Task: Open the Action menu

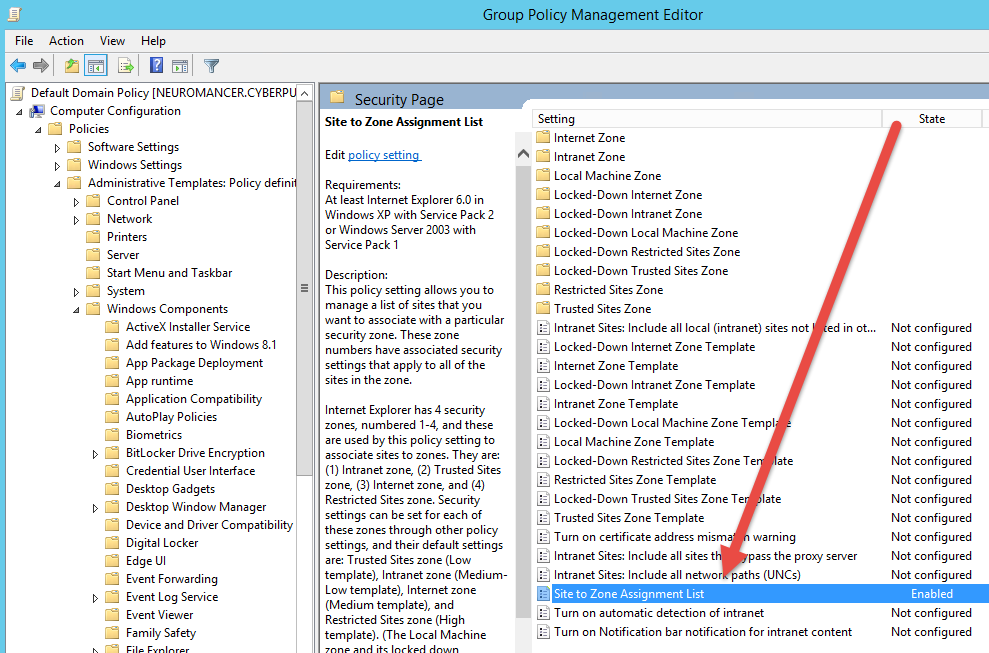Action: 66,41
